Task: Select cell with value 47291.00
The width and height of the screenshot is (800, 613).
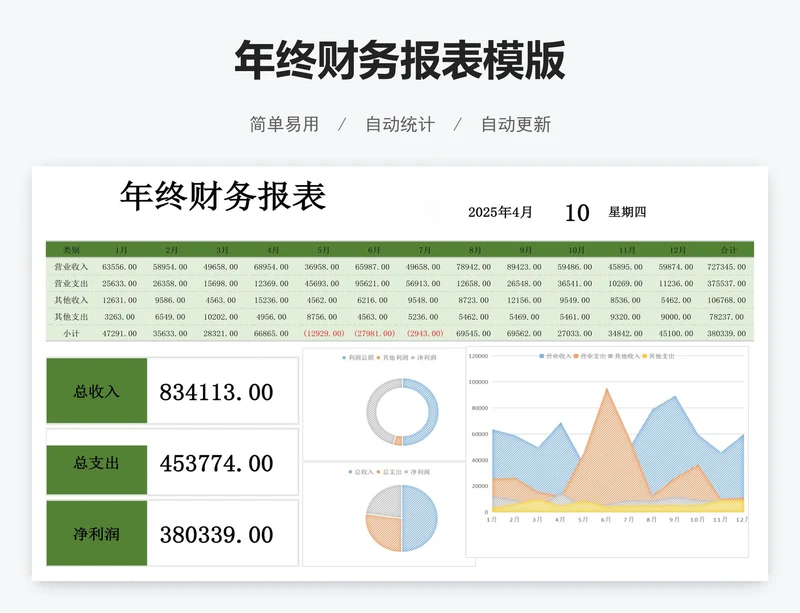Action: pyautogui.click(x=119, y=333)
